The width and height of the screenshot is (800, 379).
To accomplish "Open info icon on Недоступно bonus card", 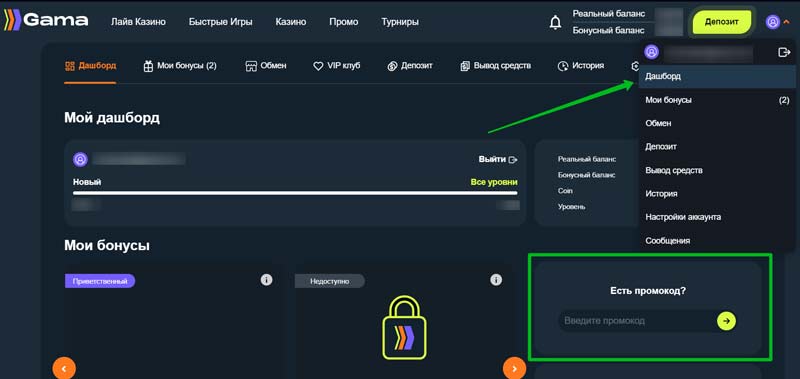I will pyautogui.click(x=496, y=280).
